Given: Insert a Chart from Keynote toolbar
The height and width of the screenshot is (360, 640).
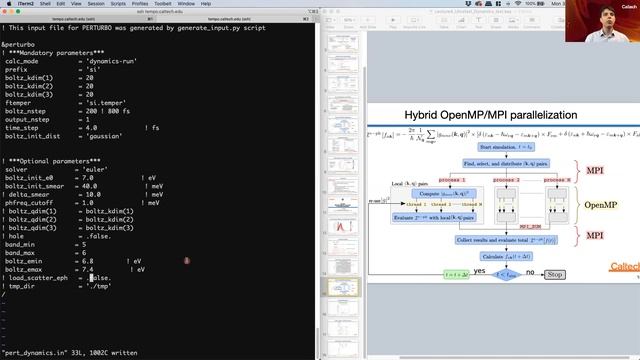Looking at the screenshot, I should click(461, 21).
